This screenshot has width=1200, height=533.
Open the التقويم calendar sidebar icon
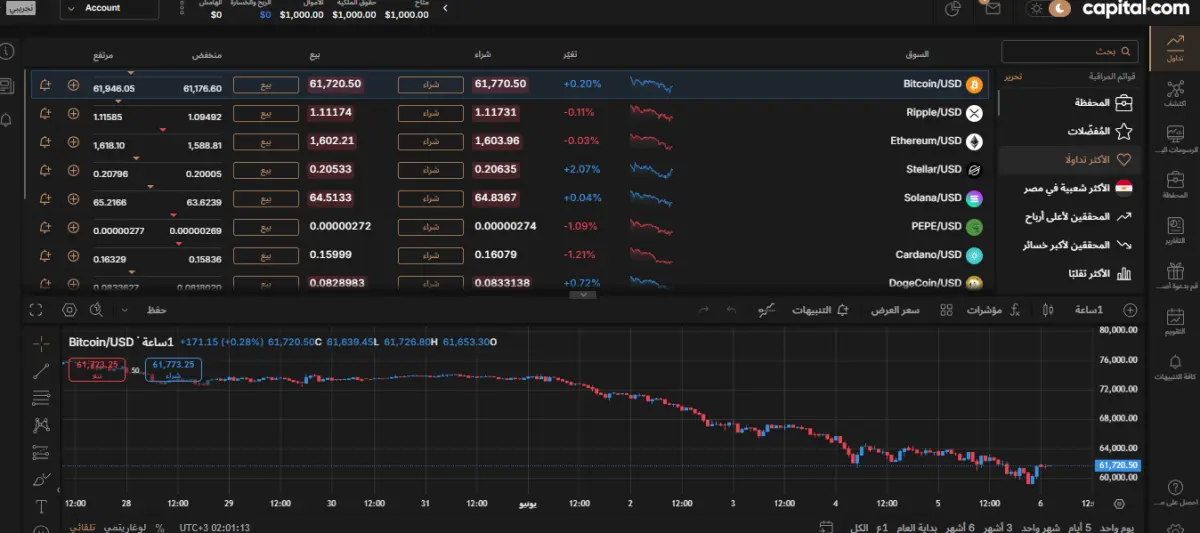coord(1174,321)
